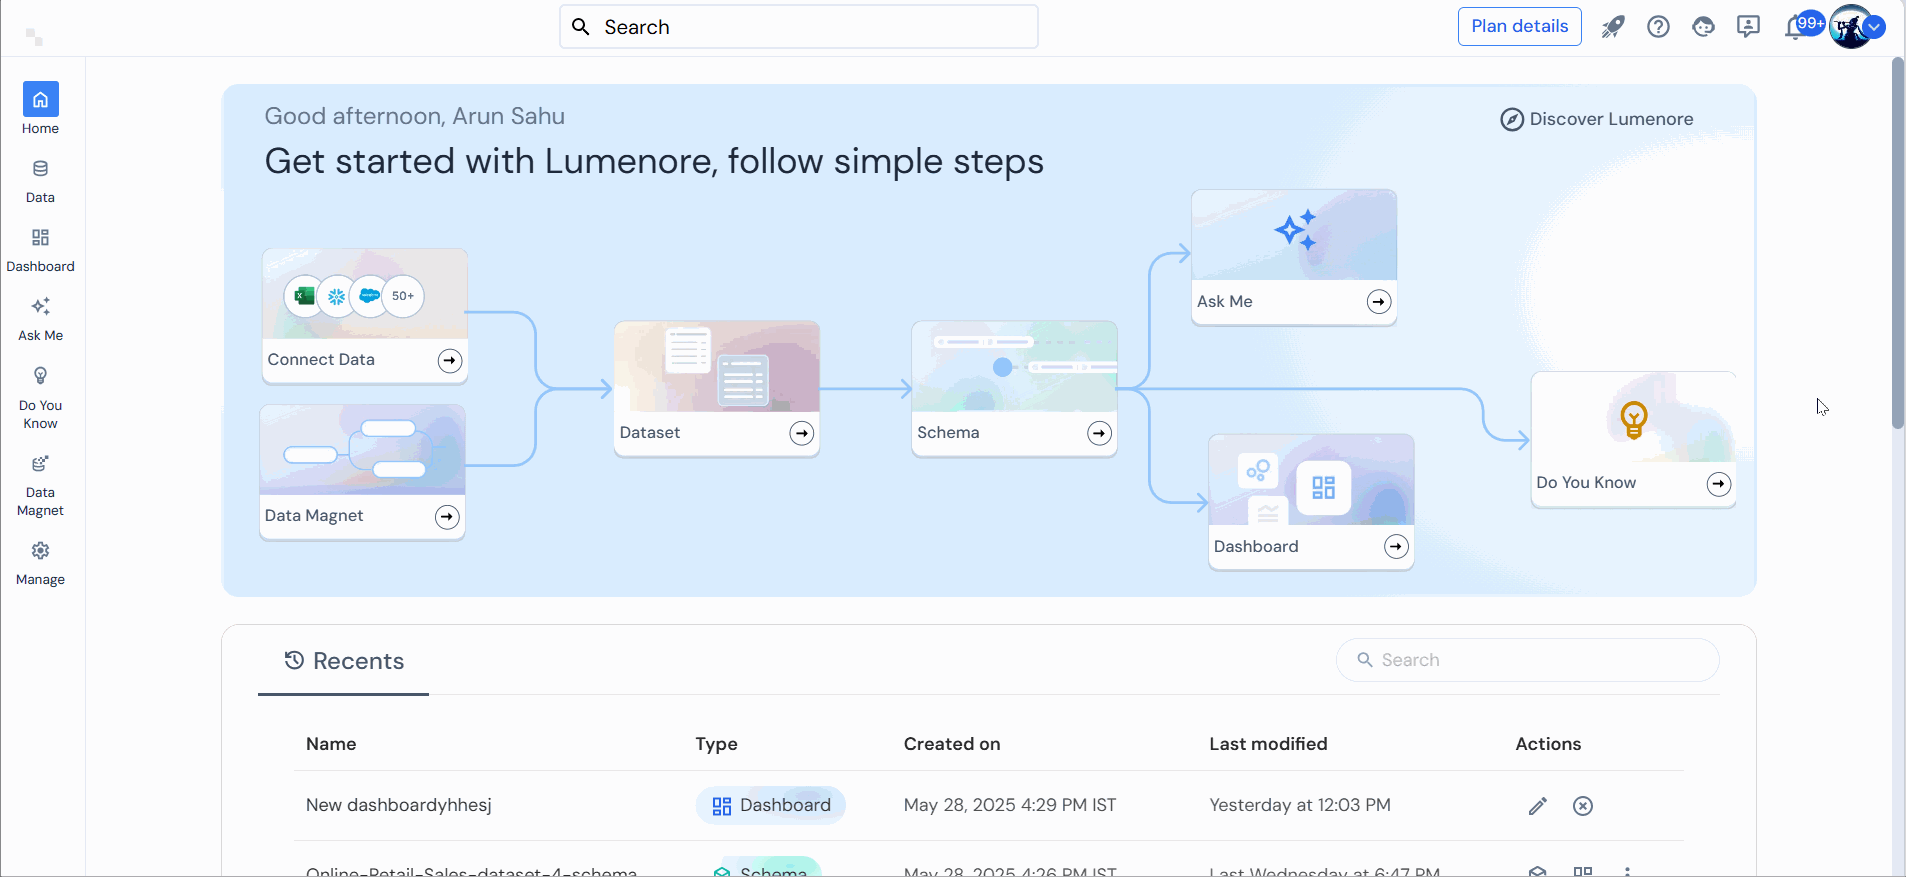Select Home in the sidebar
Viewport: 1906px width, 877px height.
[40, 108]
